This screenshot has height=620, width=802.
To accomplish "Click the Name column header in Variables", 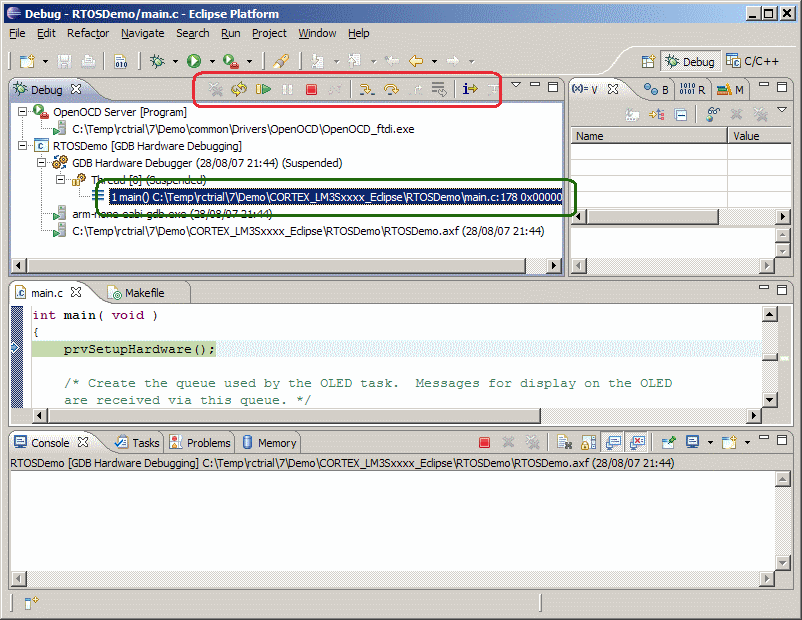I will pos(649,136).
